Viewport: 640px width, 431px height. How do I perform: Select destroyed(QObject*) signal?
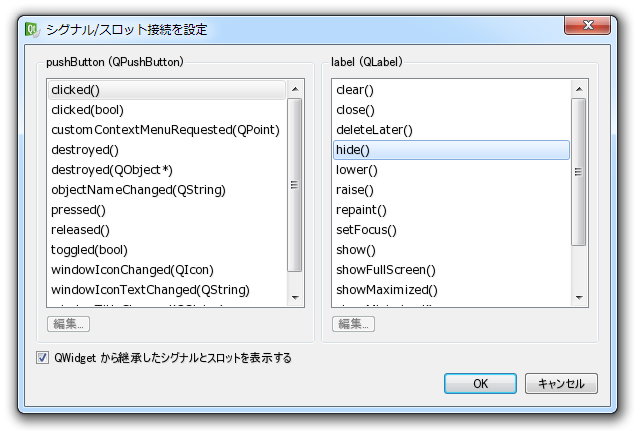coord(167,170)
